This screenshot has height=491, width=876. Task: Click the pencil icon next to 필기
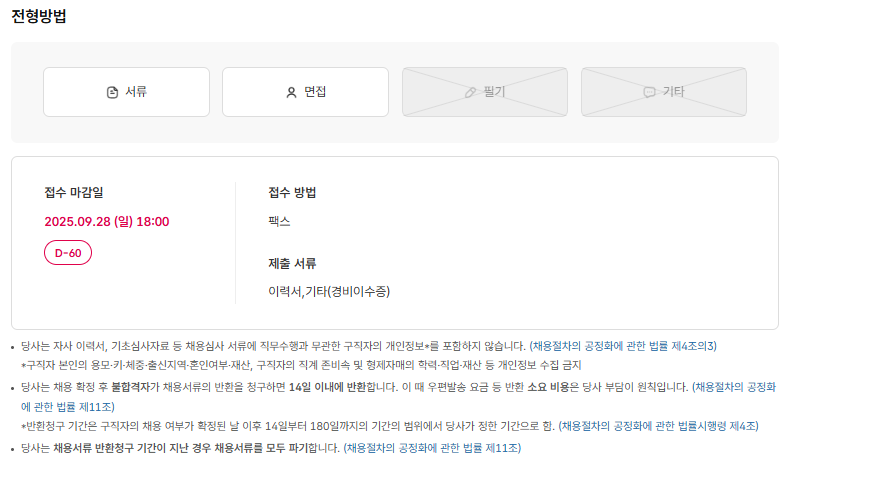[x=471, y=92]
